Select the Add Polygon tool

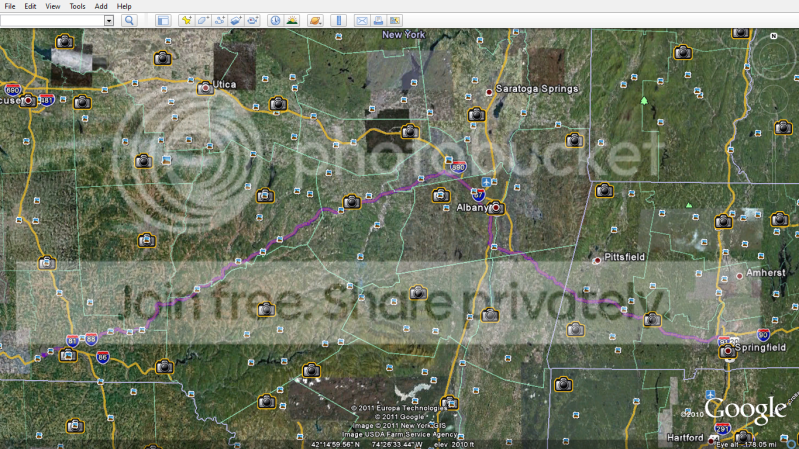pyautogui.click(x=203, y=20)
